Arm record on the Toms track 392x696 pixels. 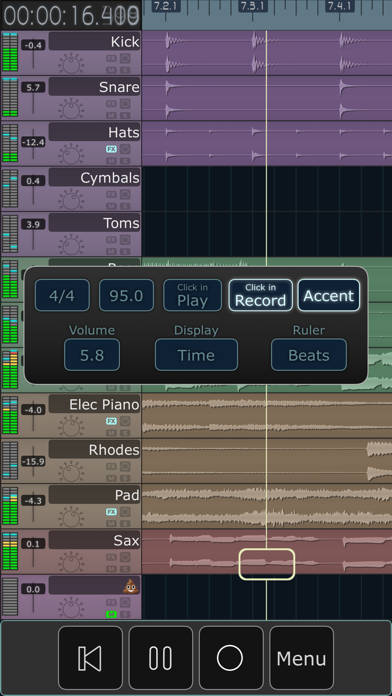tap(125, 240)
